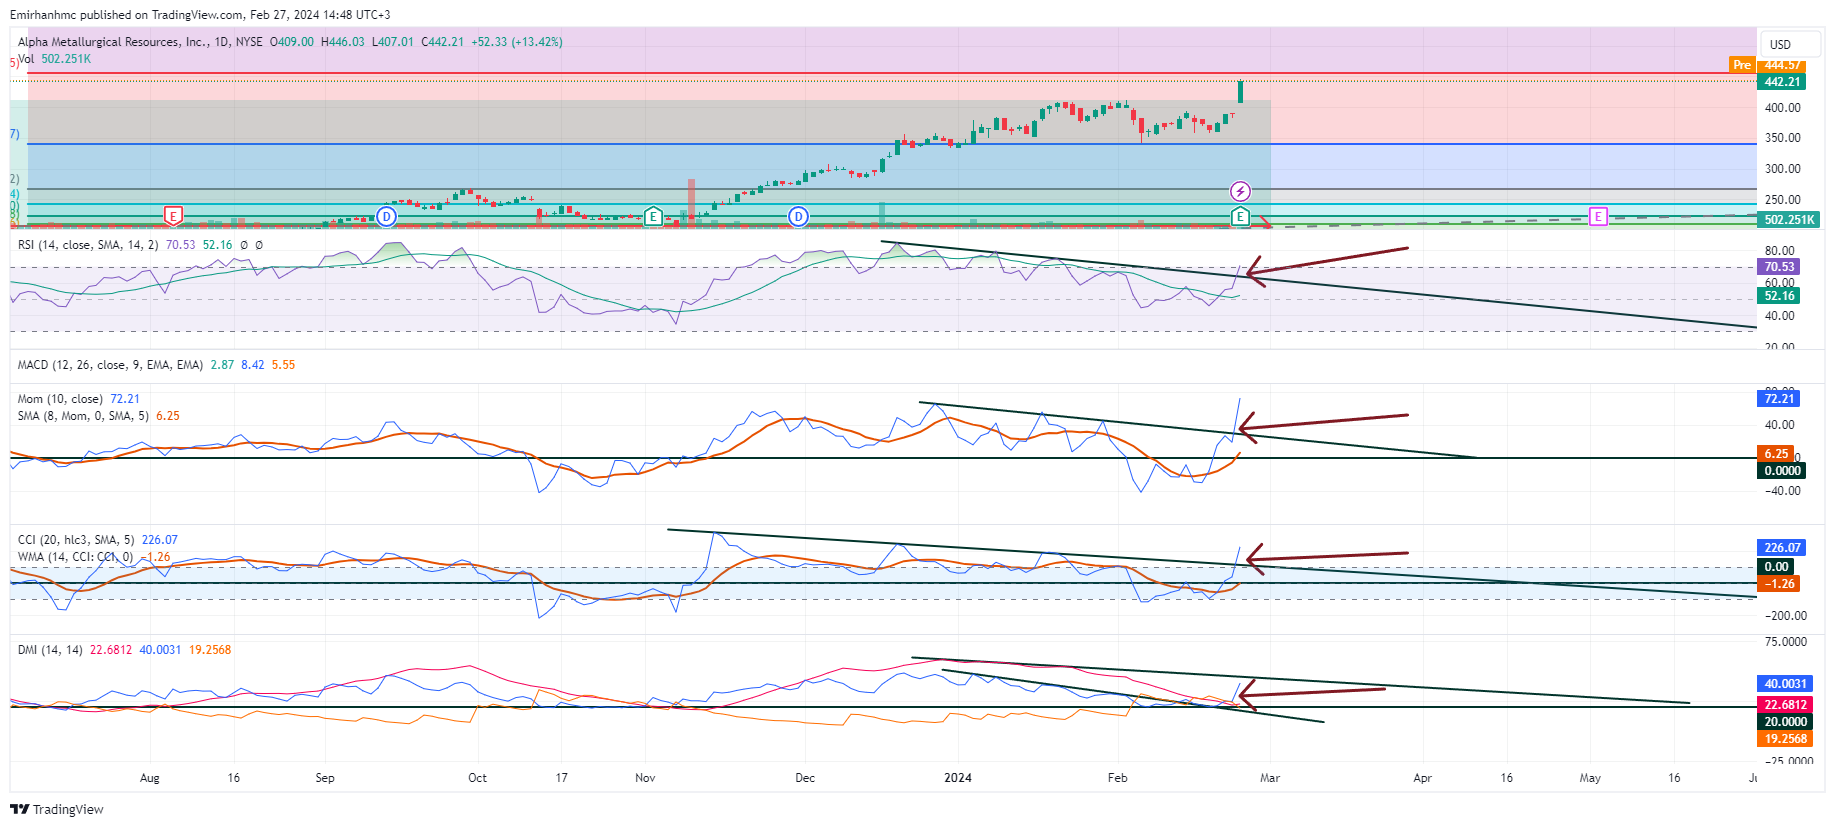Click the 6.25 momentum SMA axis label

[x=1776, y=454]
